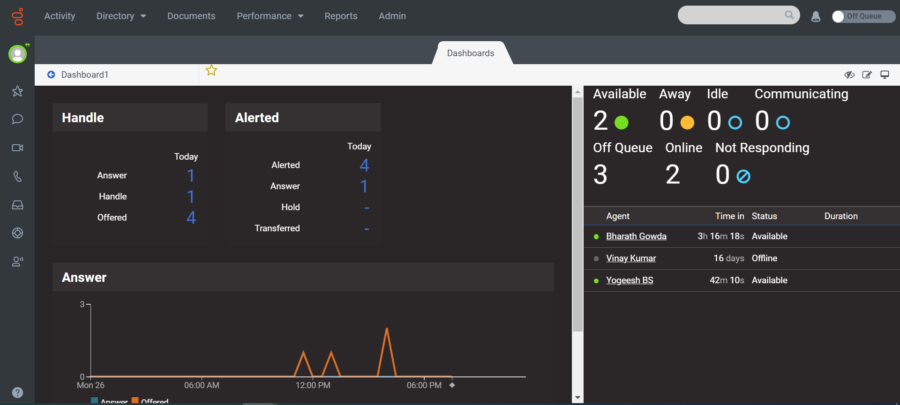
Task: Click the Communicating status circle
Action: pos(783,122)
